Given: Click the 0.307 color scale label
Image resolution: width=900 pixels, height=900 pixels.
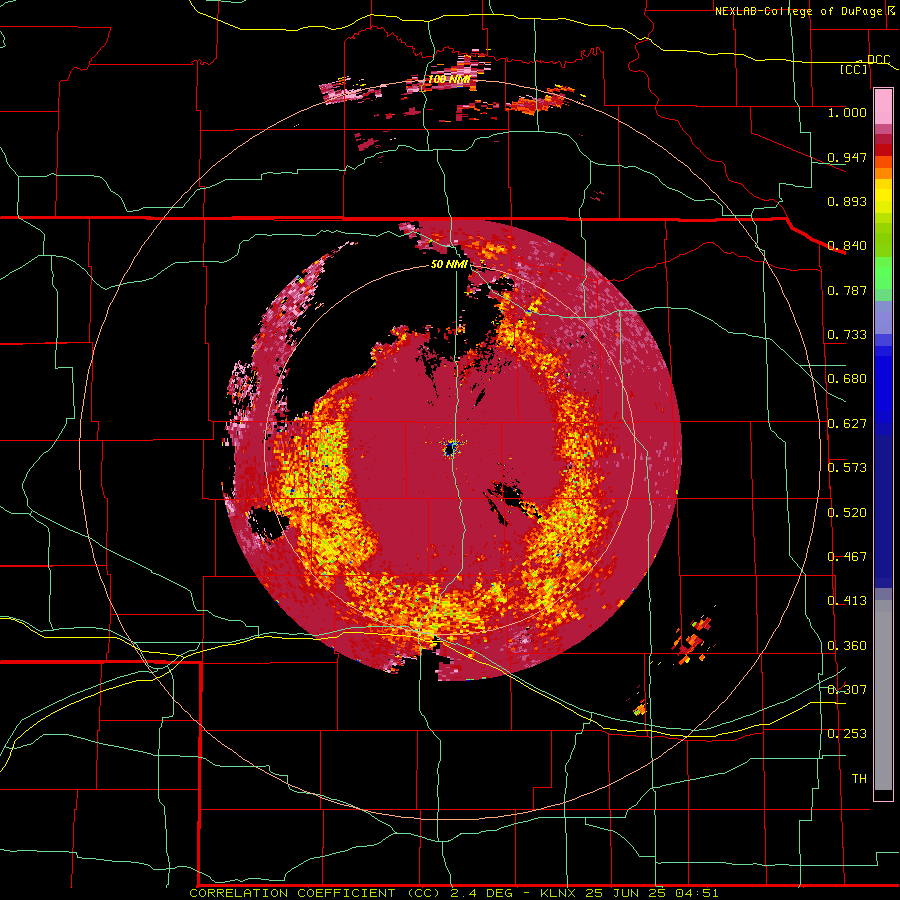Looking at the screenshot, I should [847, 689].
